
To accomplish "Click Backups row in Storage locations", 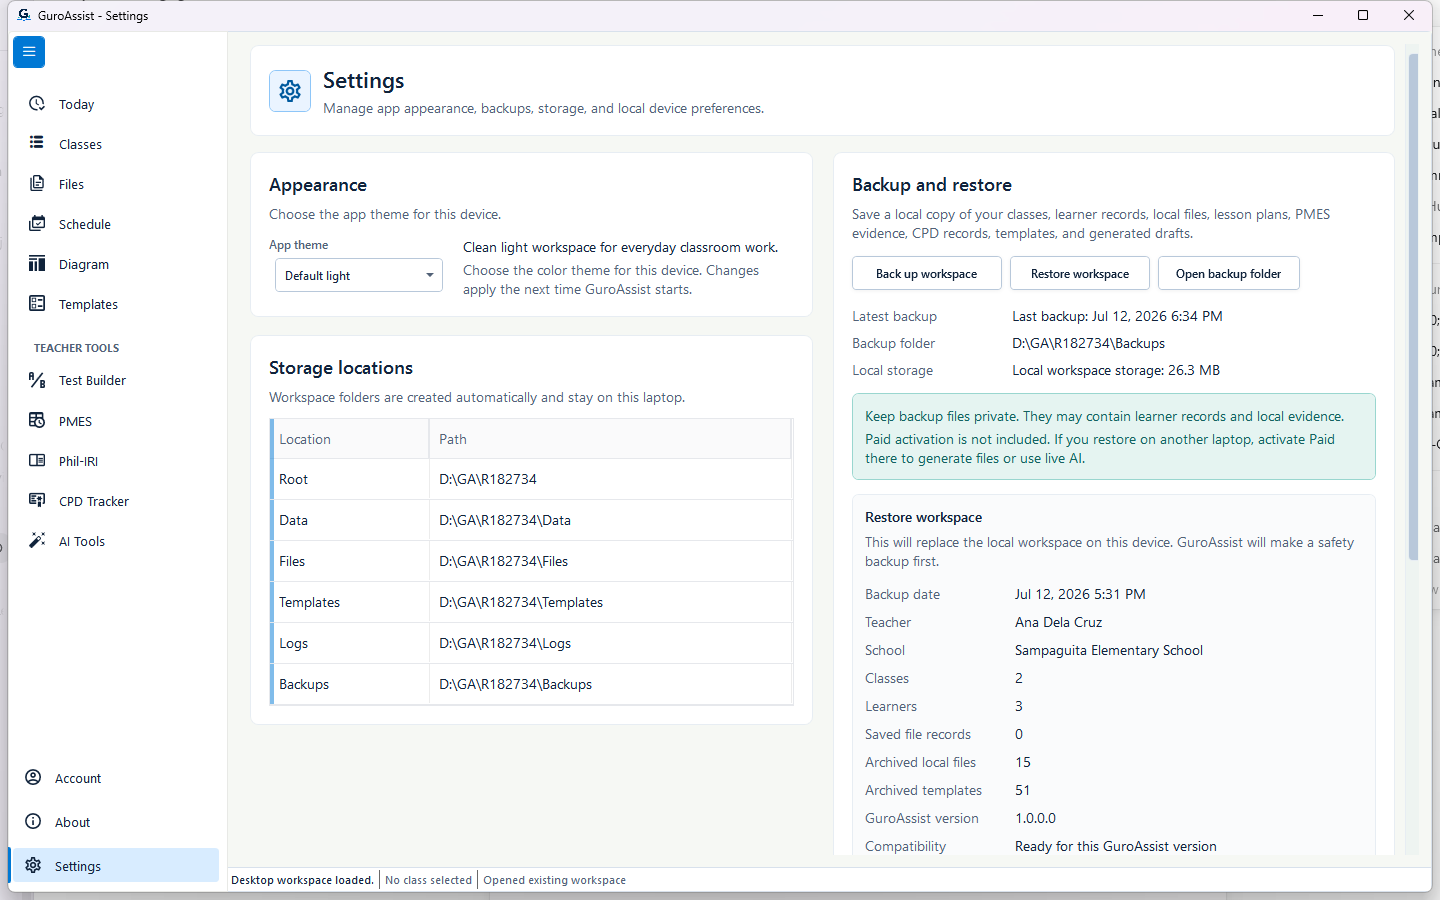I will [x=532, y=684].
